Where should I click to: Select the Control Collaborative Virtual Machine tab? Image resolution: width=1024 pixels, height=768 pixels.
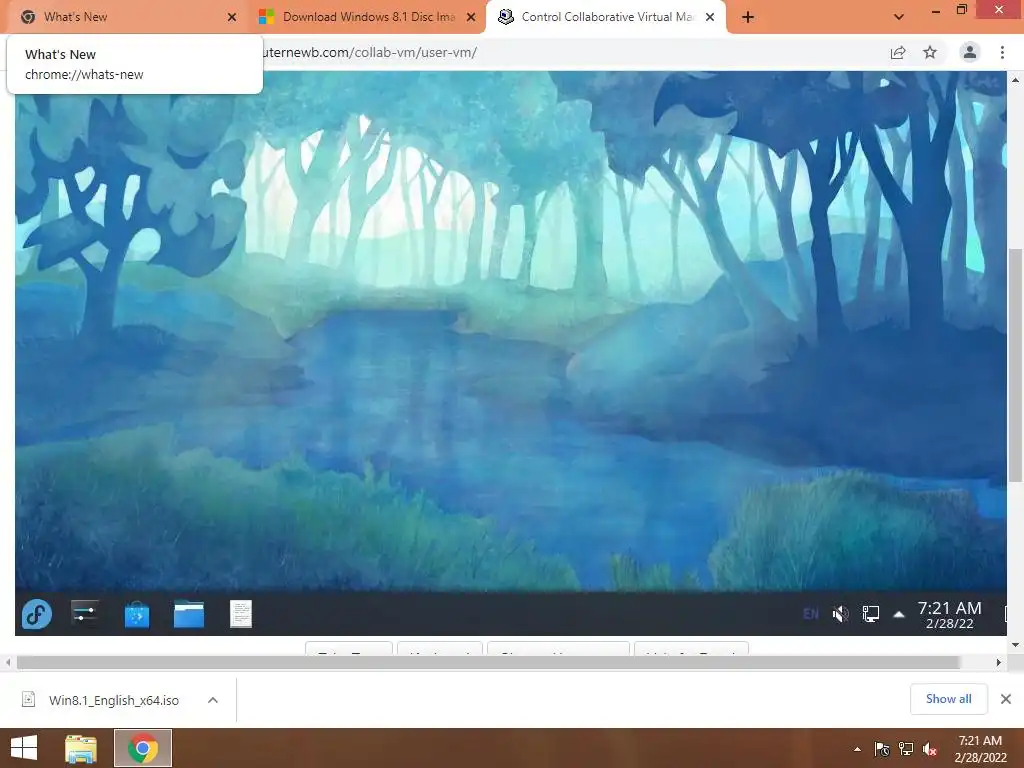608,17
